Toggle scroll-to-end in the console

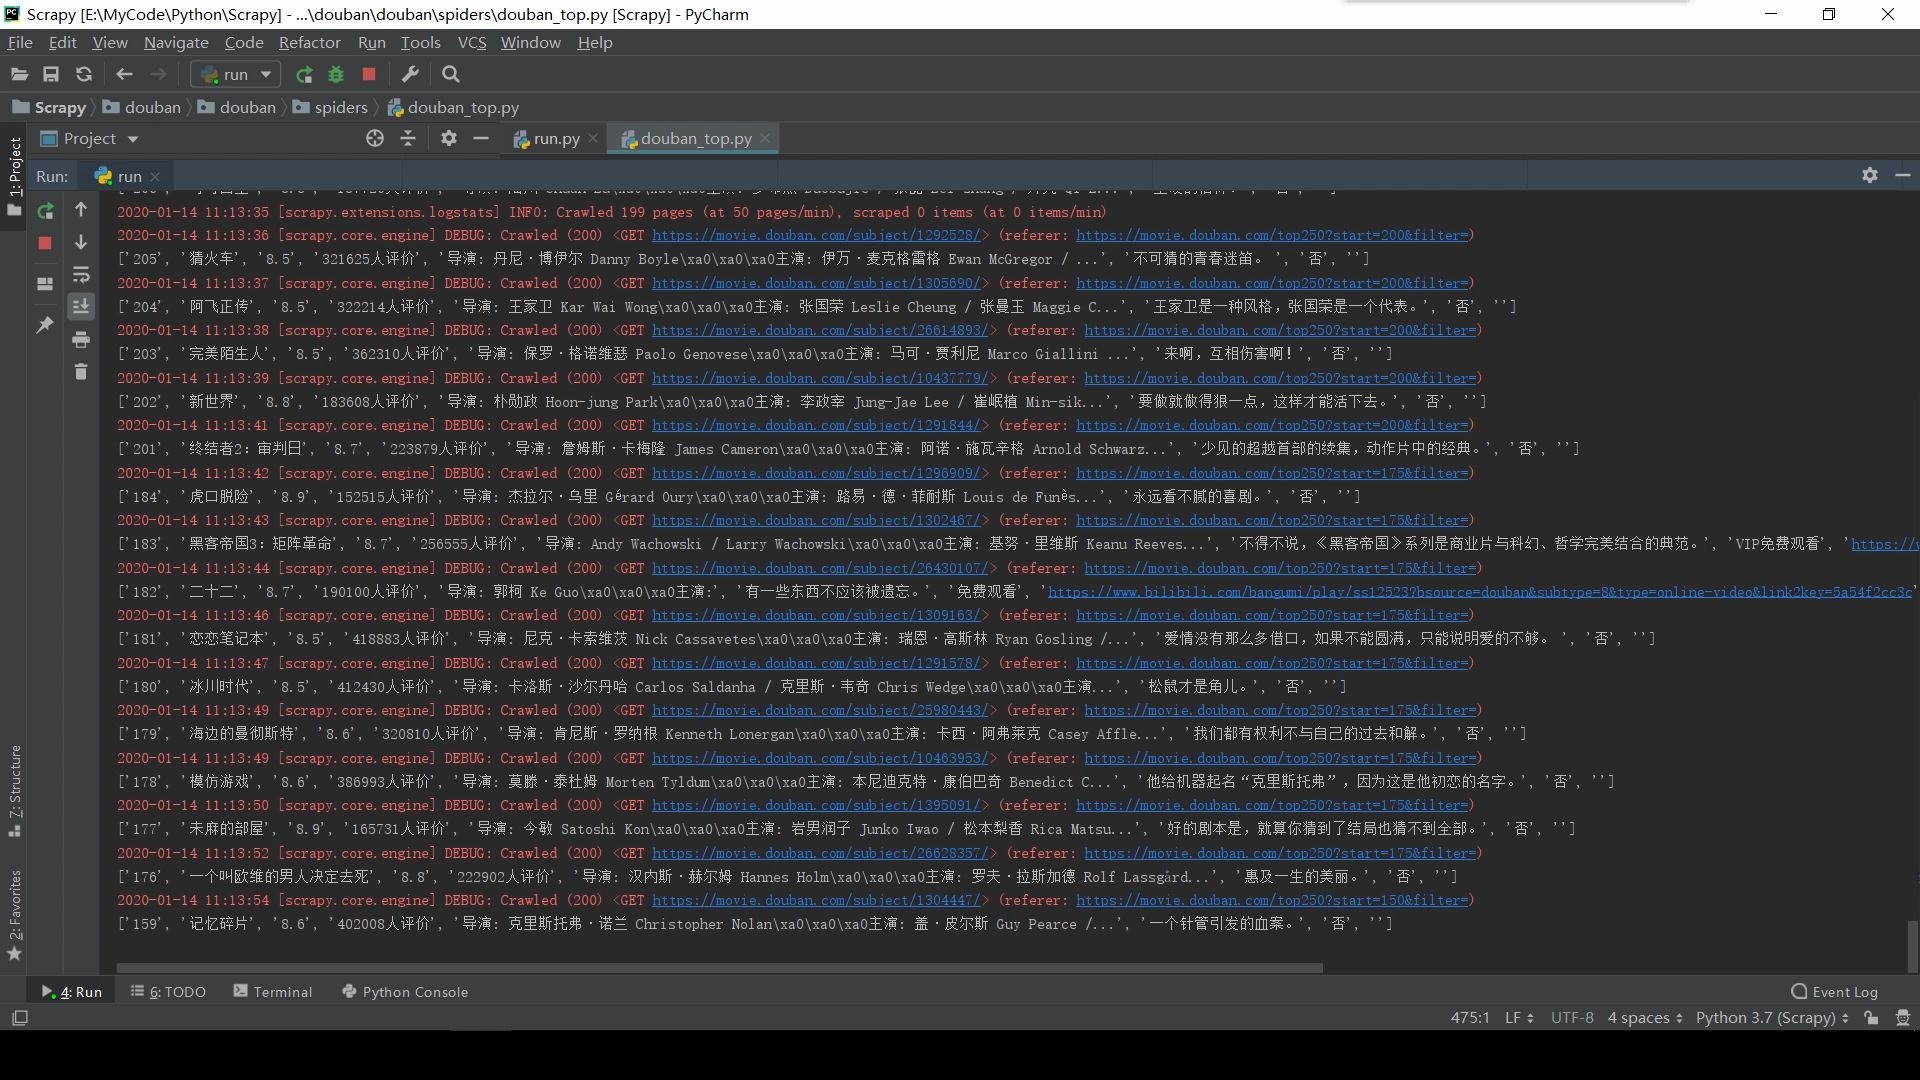[x=81, y=307]
